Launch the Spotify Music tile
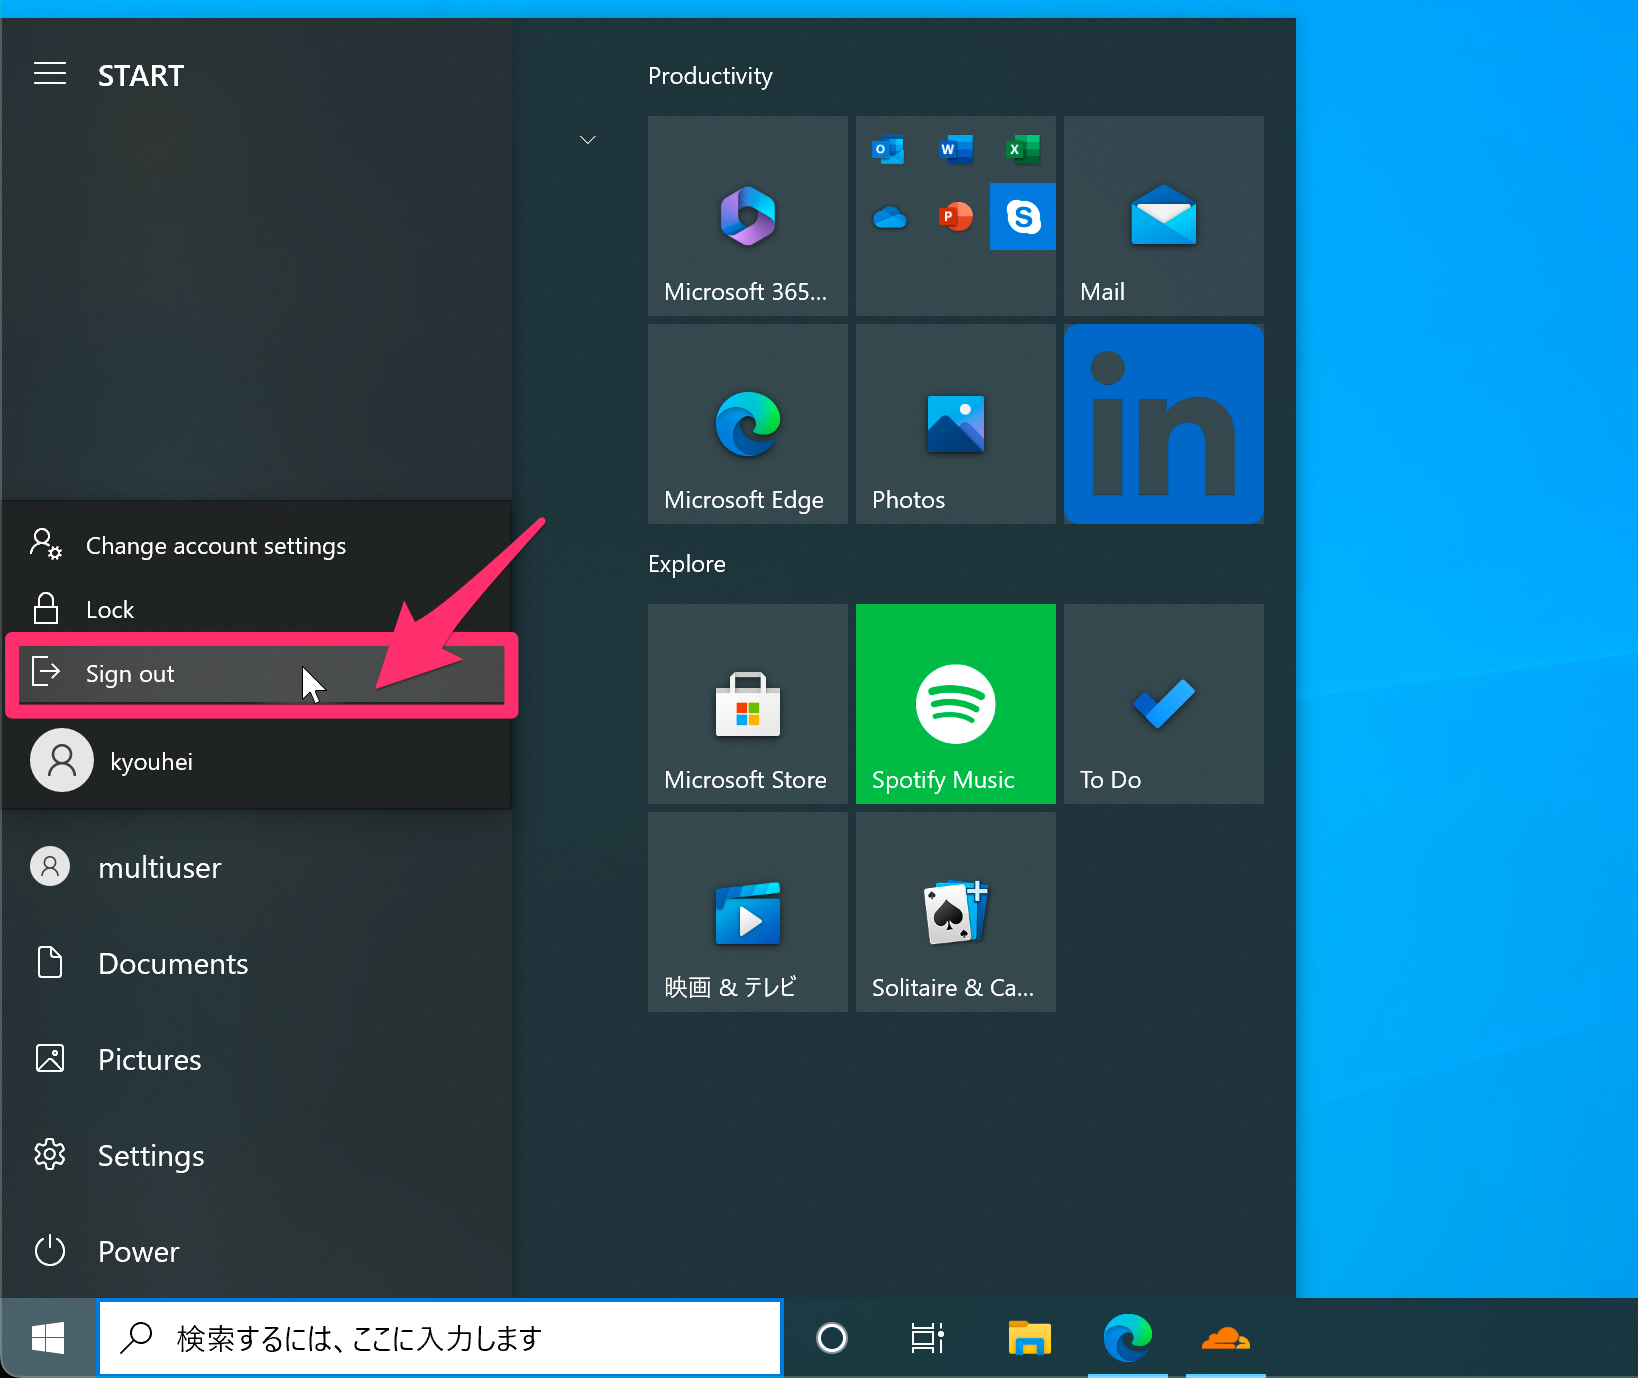The image size is (1638, 1378). point(956,704)
